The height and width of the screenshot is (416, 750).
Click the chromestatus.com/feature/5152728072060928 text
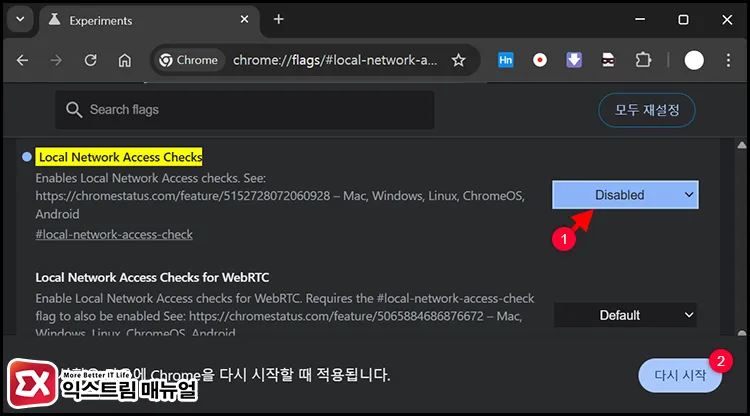183,196
